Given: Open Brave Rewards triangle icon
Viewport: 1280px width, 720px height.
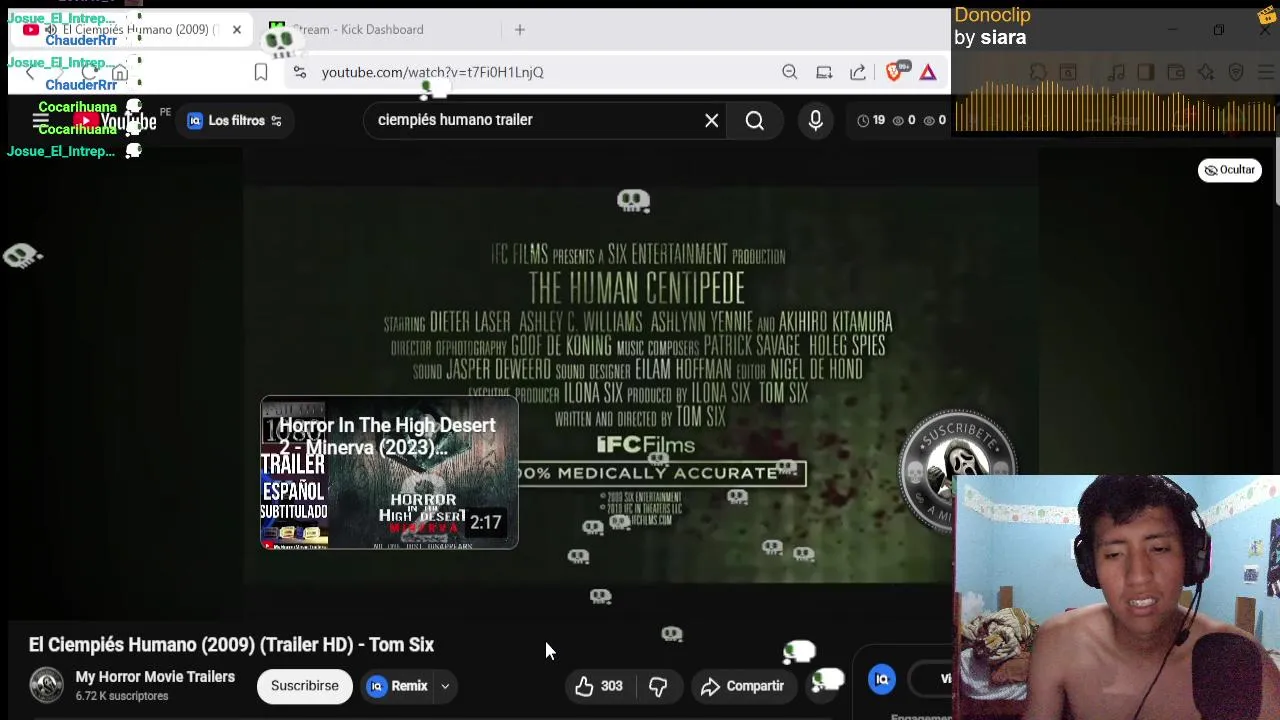Looking at the screenshot, I should pos(928,72).
